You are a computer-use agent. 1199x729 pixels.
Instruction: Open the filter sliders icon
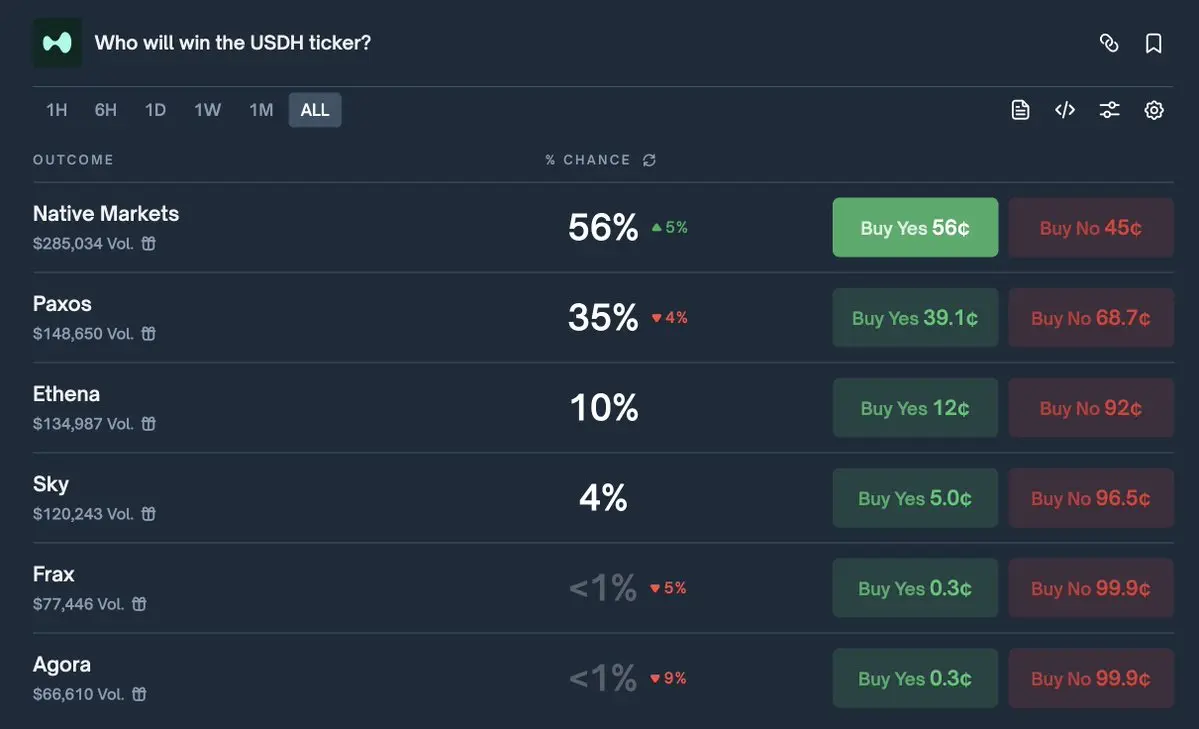click(1109, 110)
